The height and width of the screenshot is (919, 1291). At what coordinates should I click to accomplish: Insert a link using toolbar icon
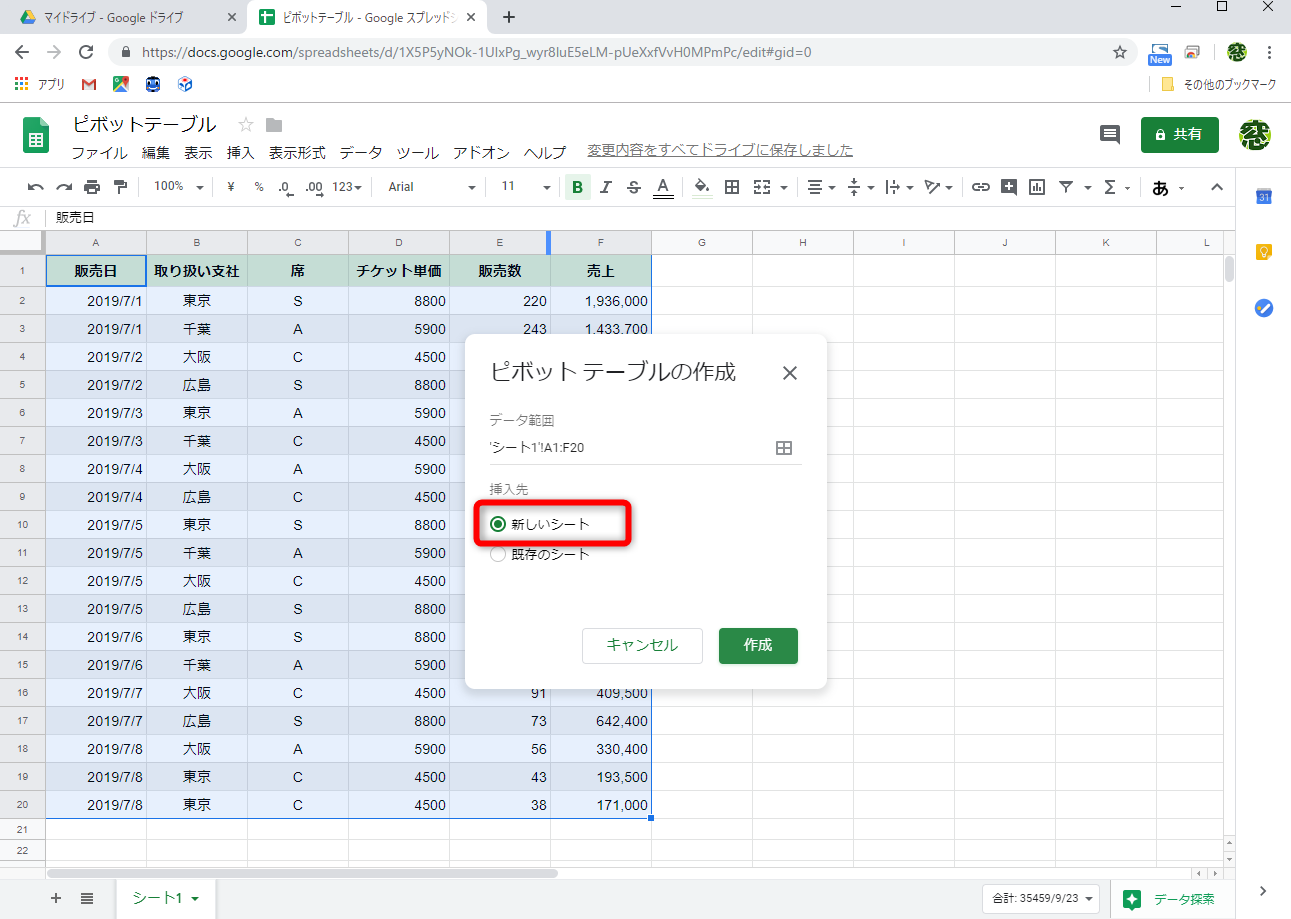[x=981, y=187]
